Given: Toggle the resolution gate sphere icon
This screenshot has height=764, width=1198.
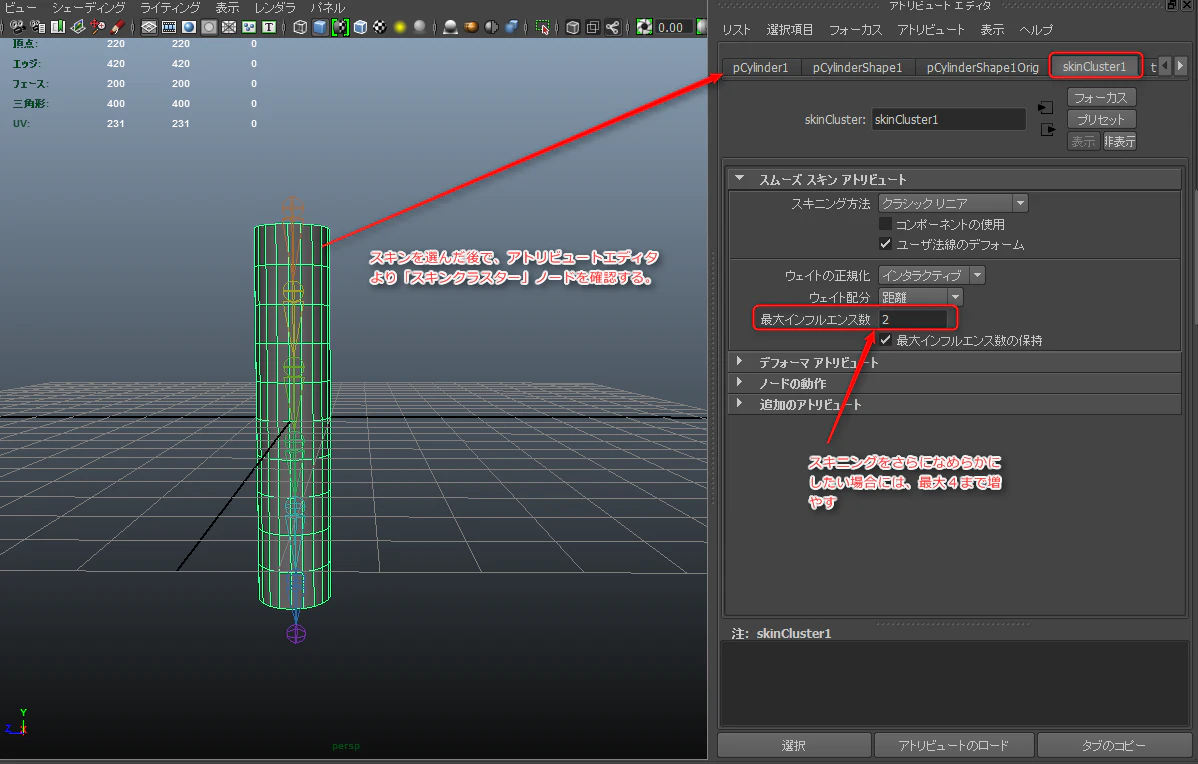Looking at the screenshot, I should [189, 28].
